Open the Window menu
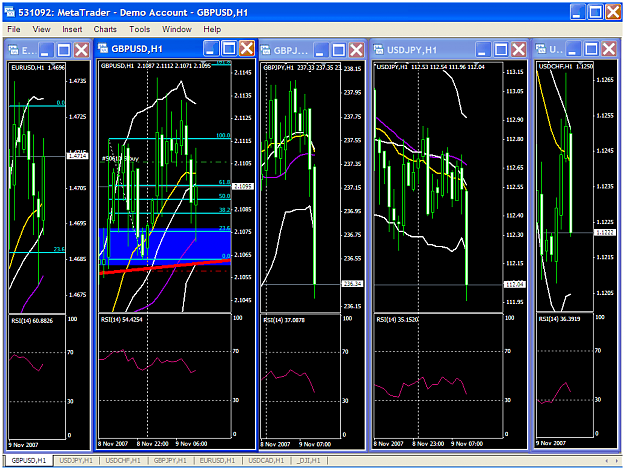This screenshot has width=625, height=470. 177,29
